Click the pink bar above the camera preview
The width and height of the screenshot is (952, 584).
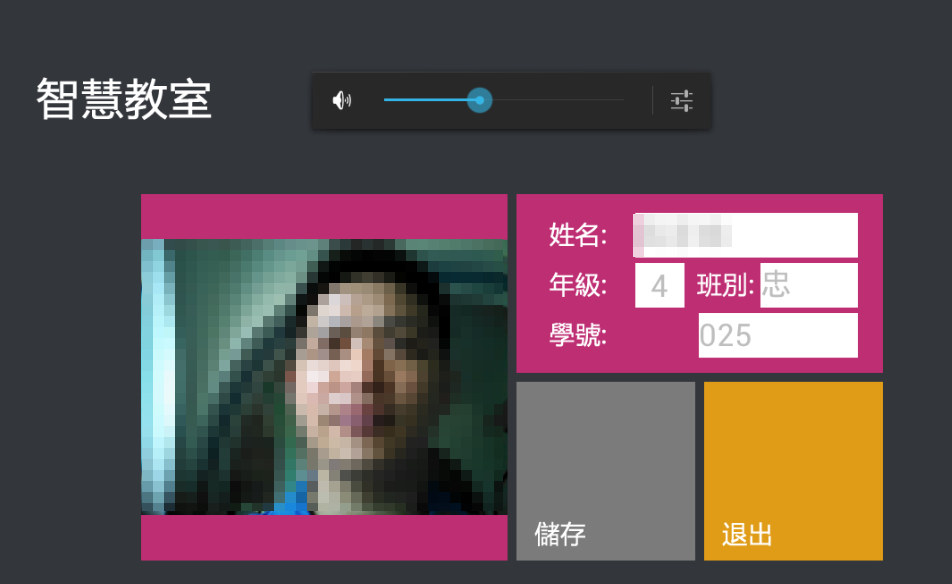pos(324,216)
